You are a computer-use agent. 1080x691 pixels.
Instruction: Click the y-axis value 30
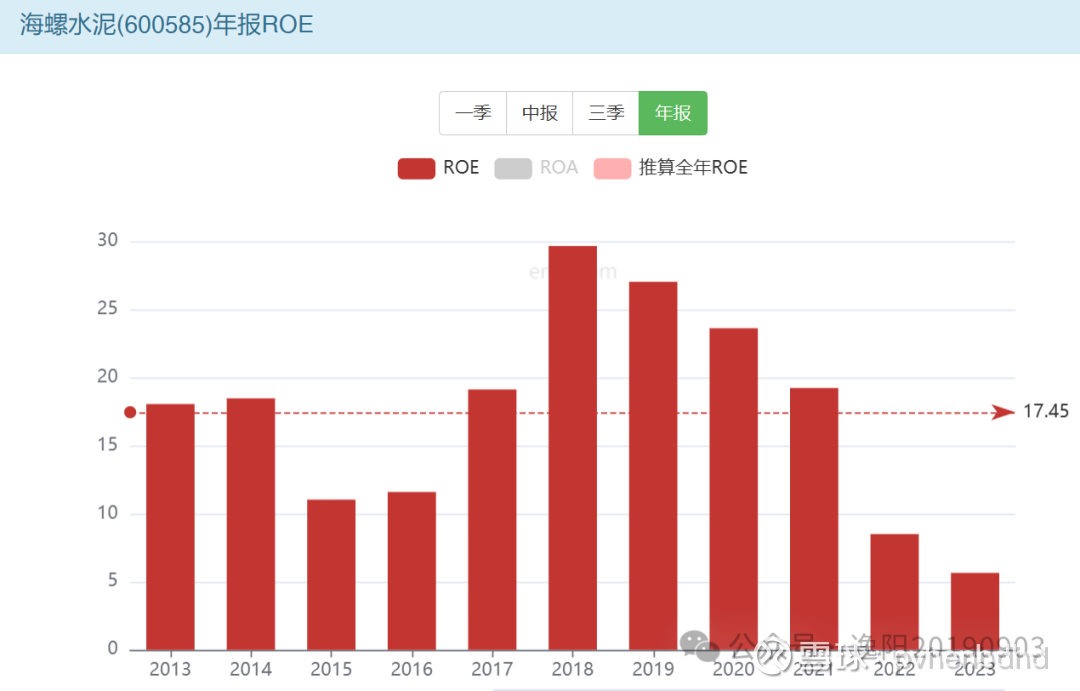pos(107,240)
